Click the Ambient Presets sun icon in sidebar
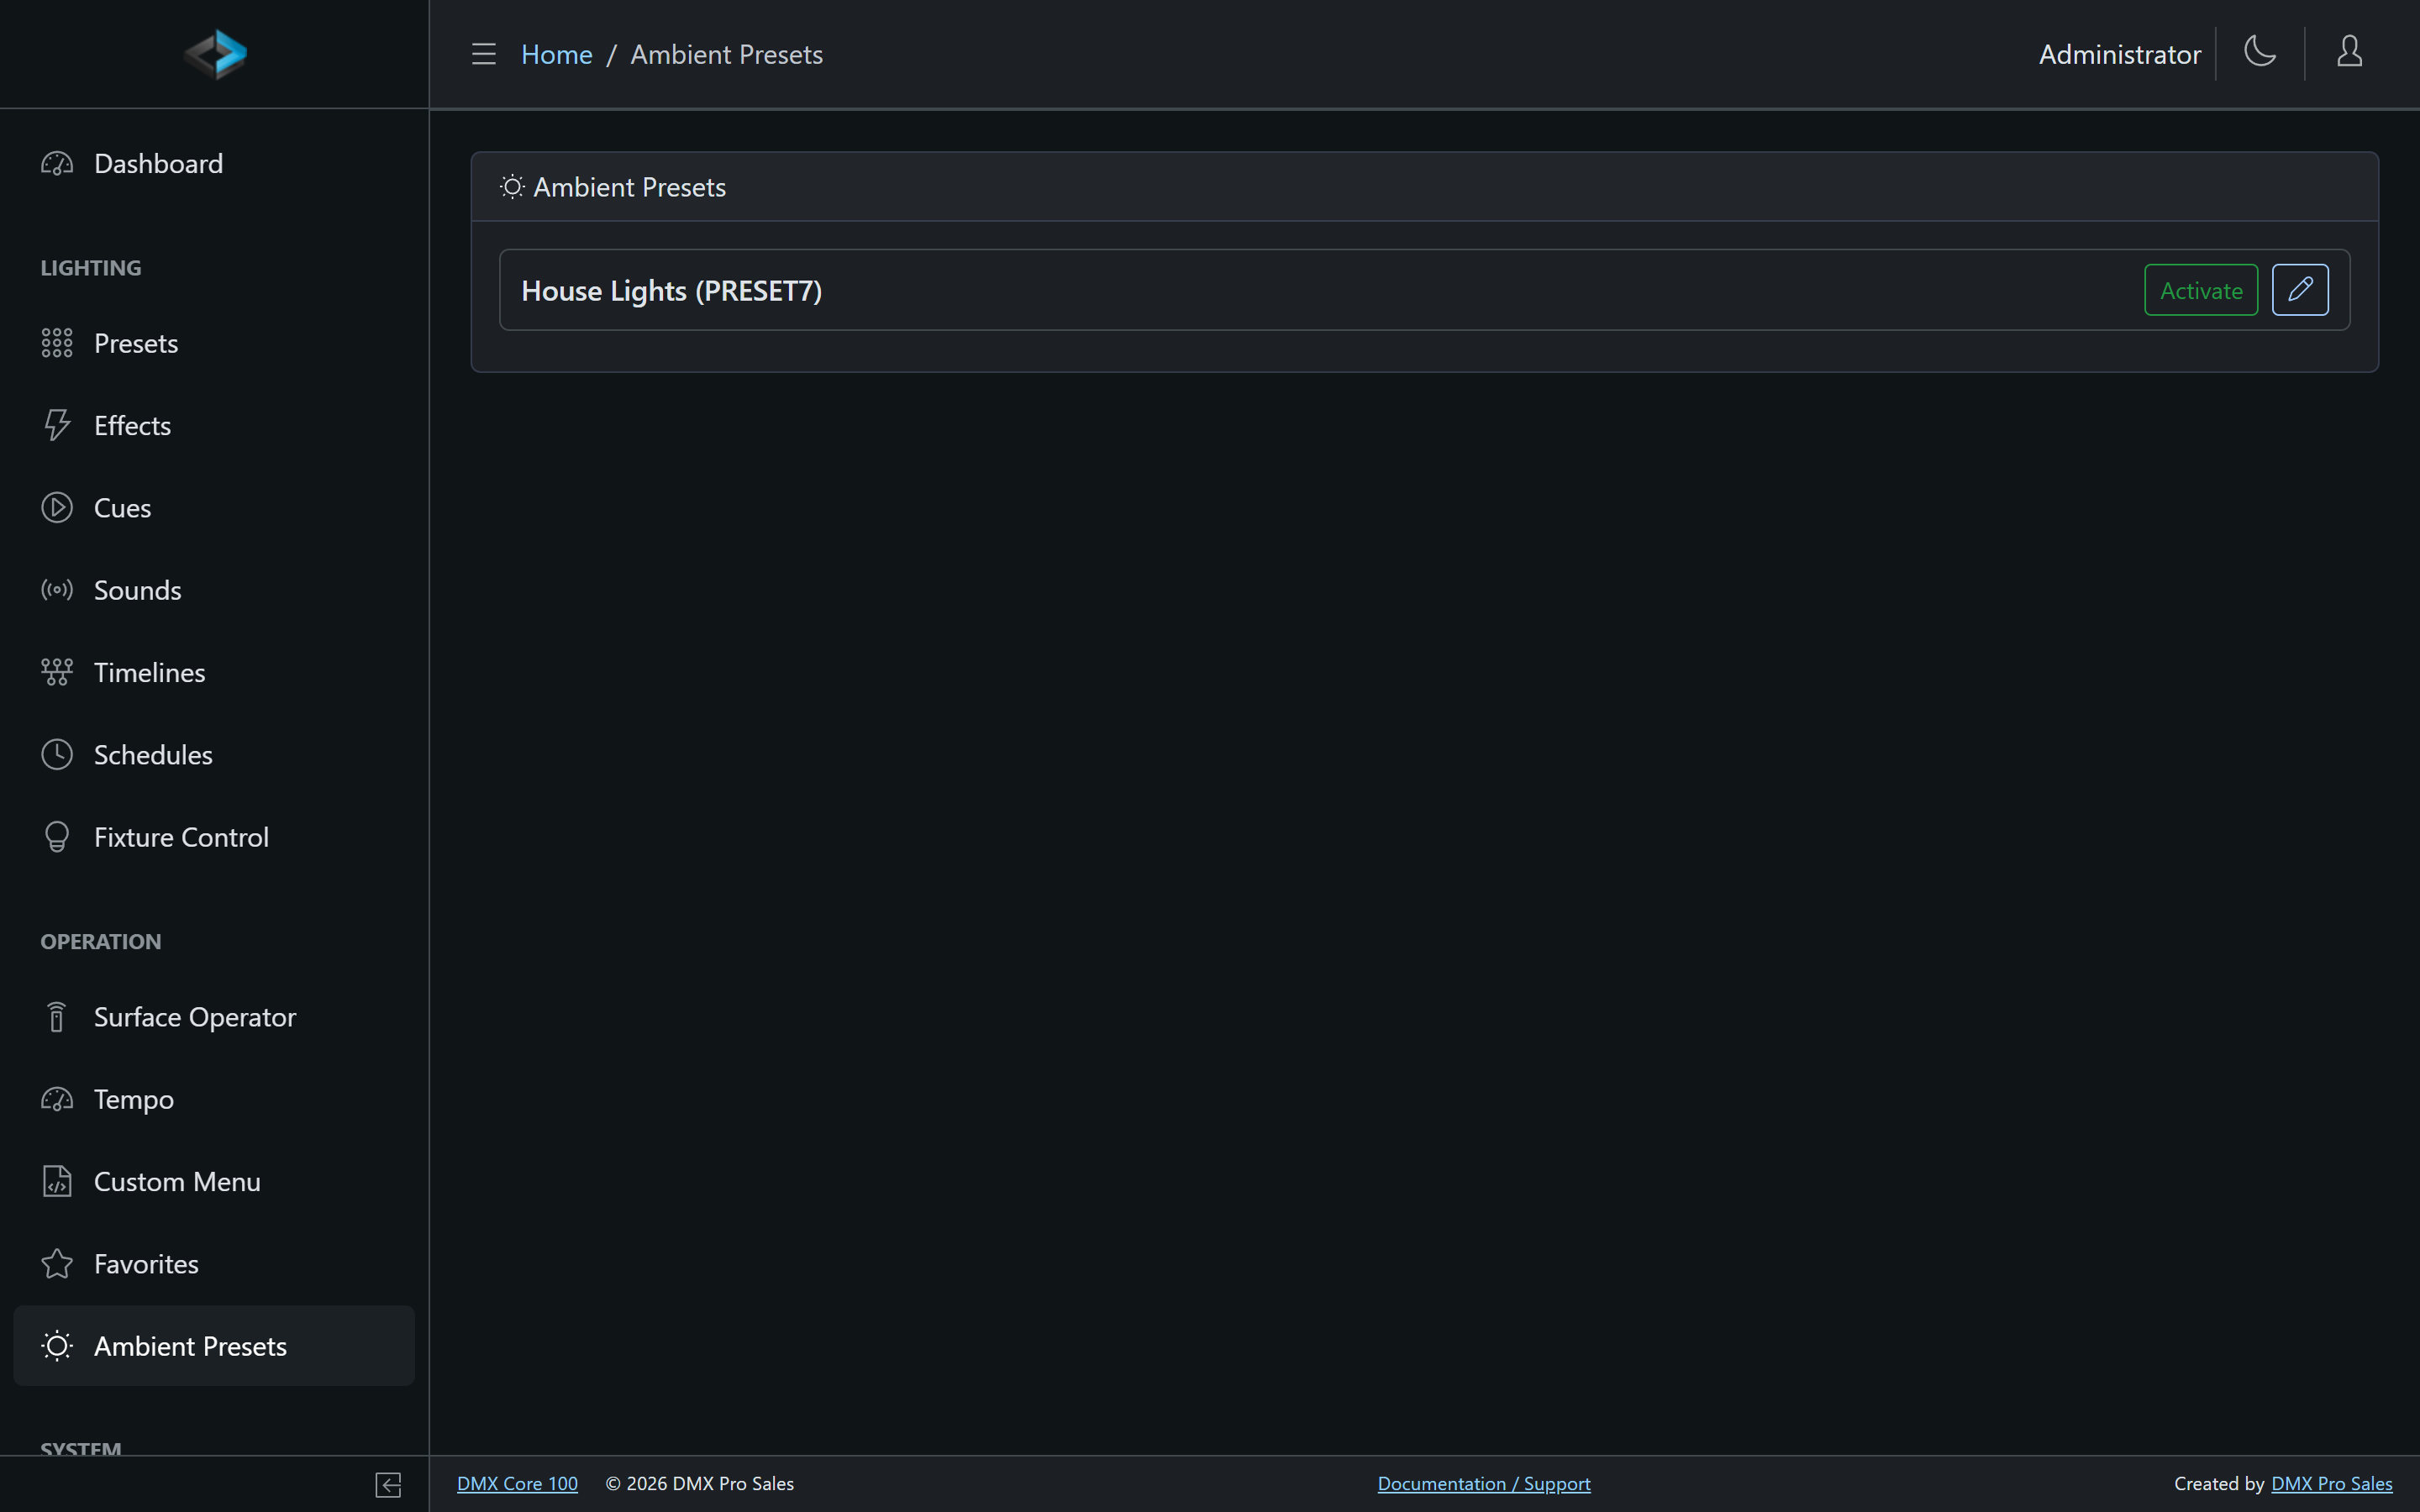The image size is (2420, 1512). pyautogui.click(x=57, y=1346)
